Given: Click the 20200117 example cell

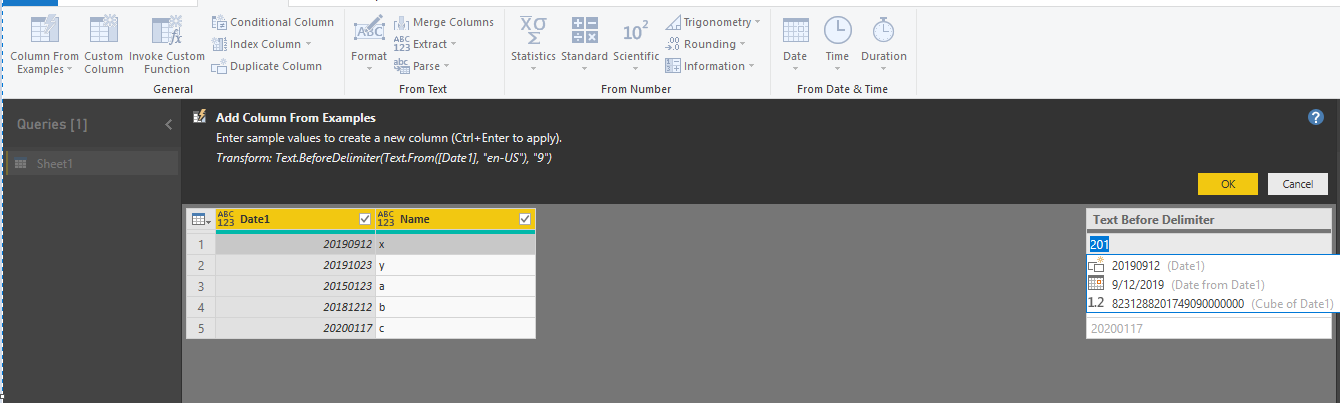Looking at the screenshot, I should 1209,328.
